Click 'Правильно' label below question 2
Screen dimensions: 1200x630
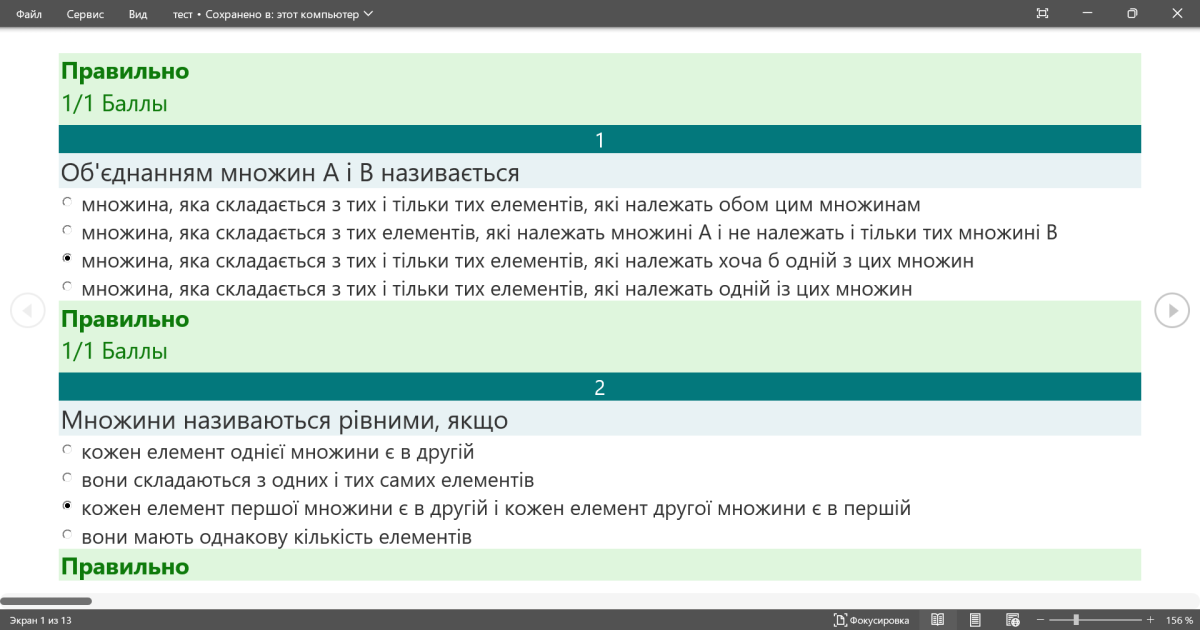(125, 567)
